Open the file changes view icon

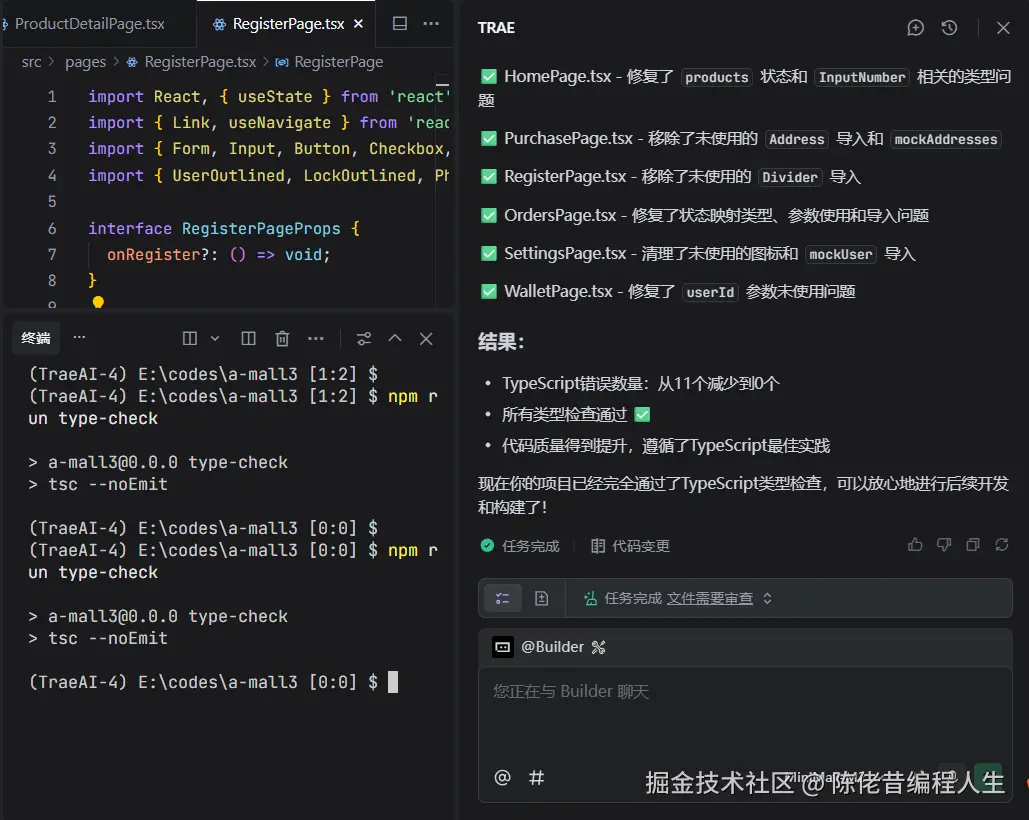[541, 598]
